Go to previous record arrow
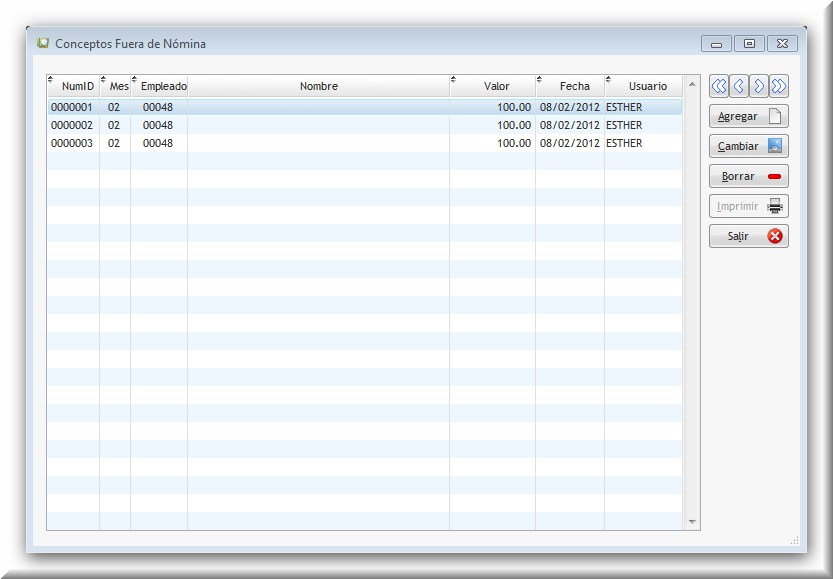This screenshot has width=833, height=579. 739,86
